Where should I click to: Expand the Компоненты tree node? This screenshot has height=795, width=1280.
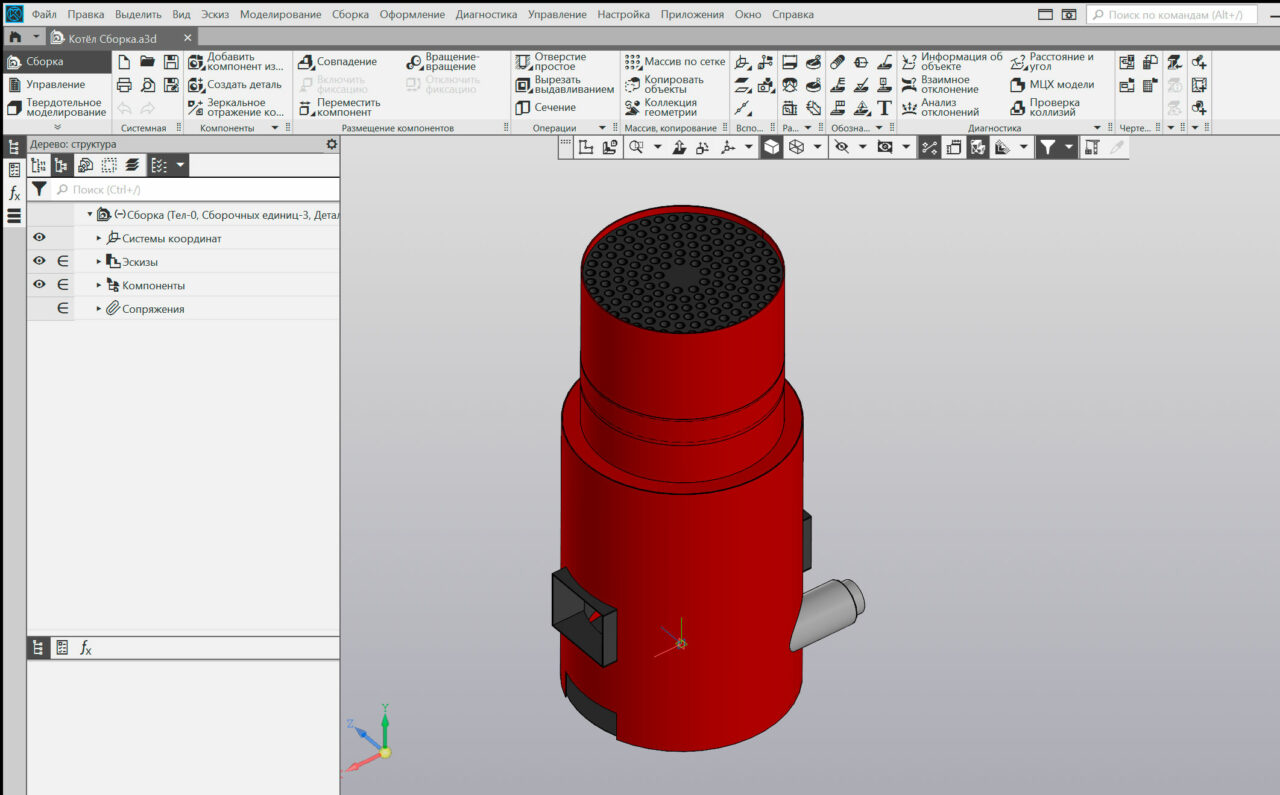click(x=99, y=286)
